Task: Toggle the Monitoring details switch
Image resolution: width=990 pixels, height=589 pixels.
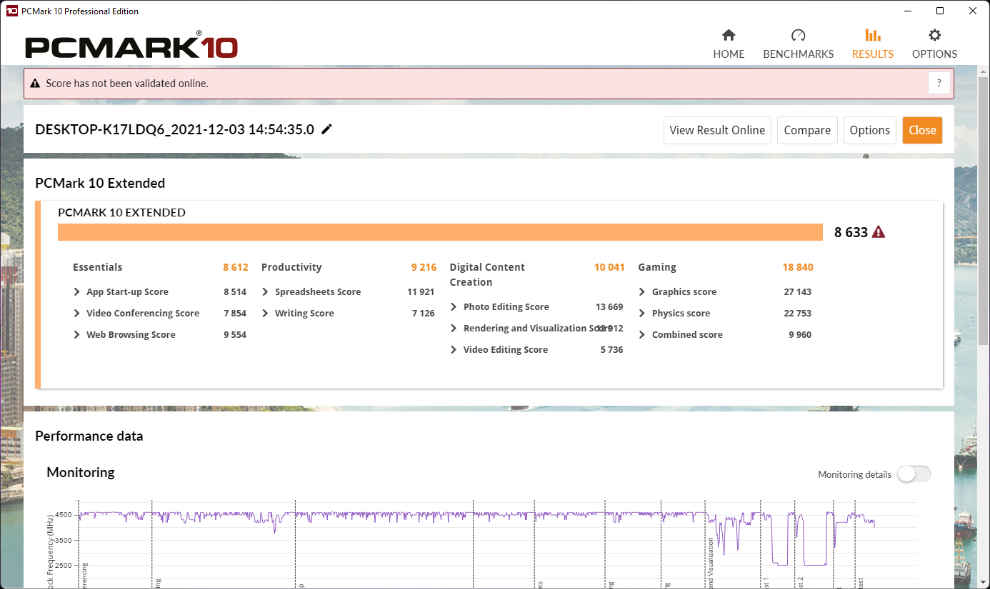Action: pos(914,474)
